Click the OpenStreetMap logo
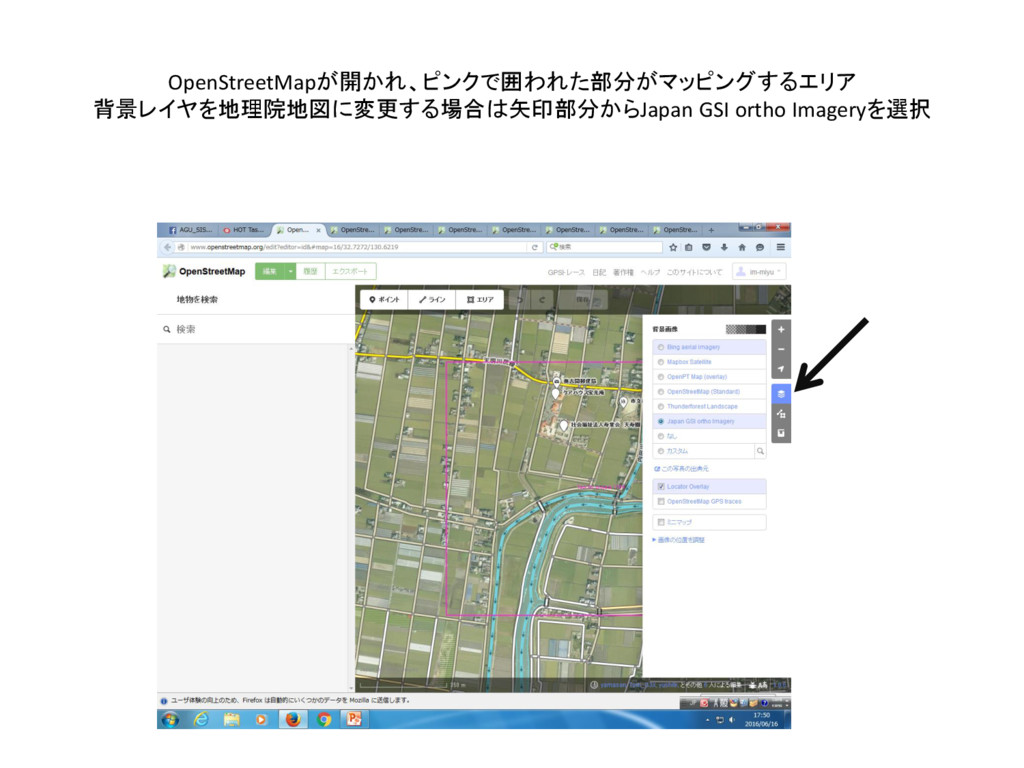 click(x=204, y=271)
